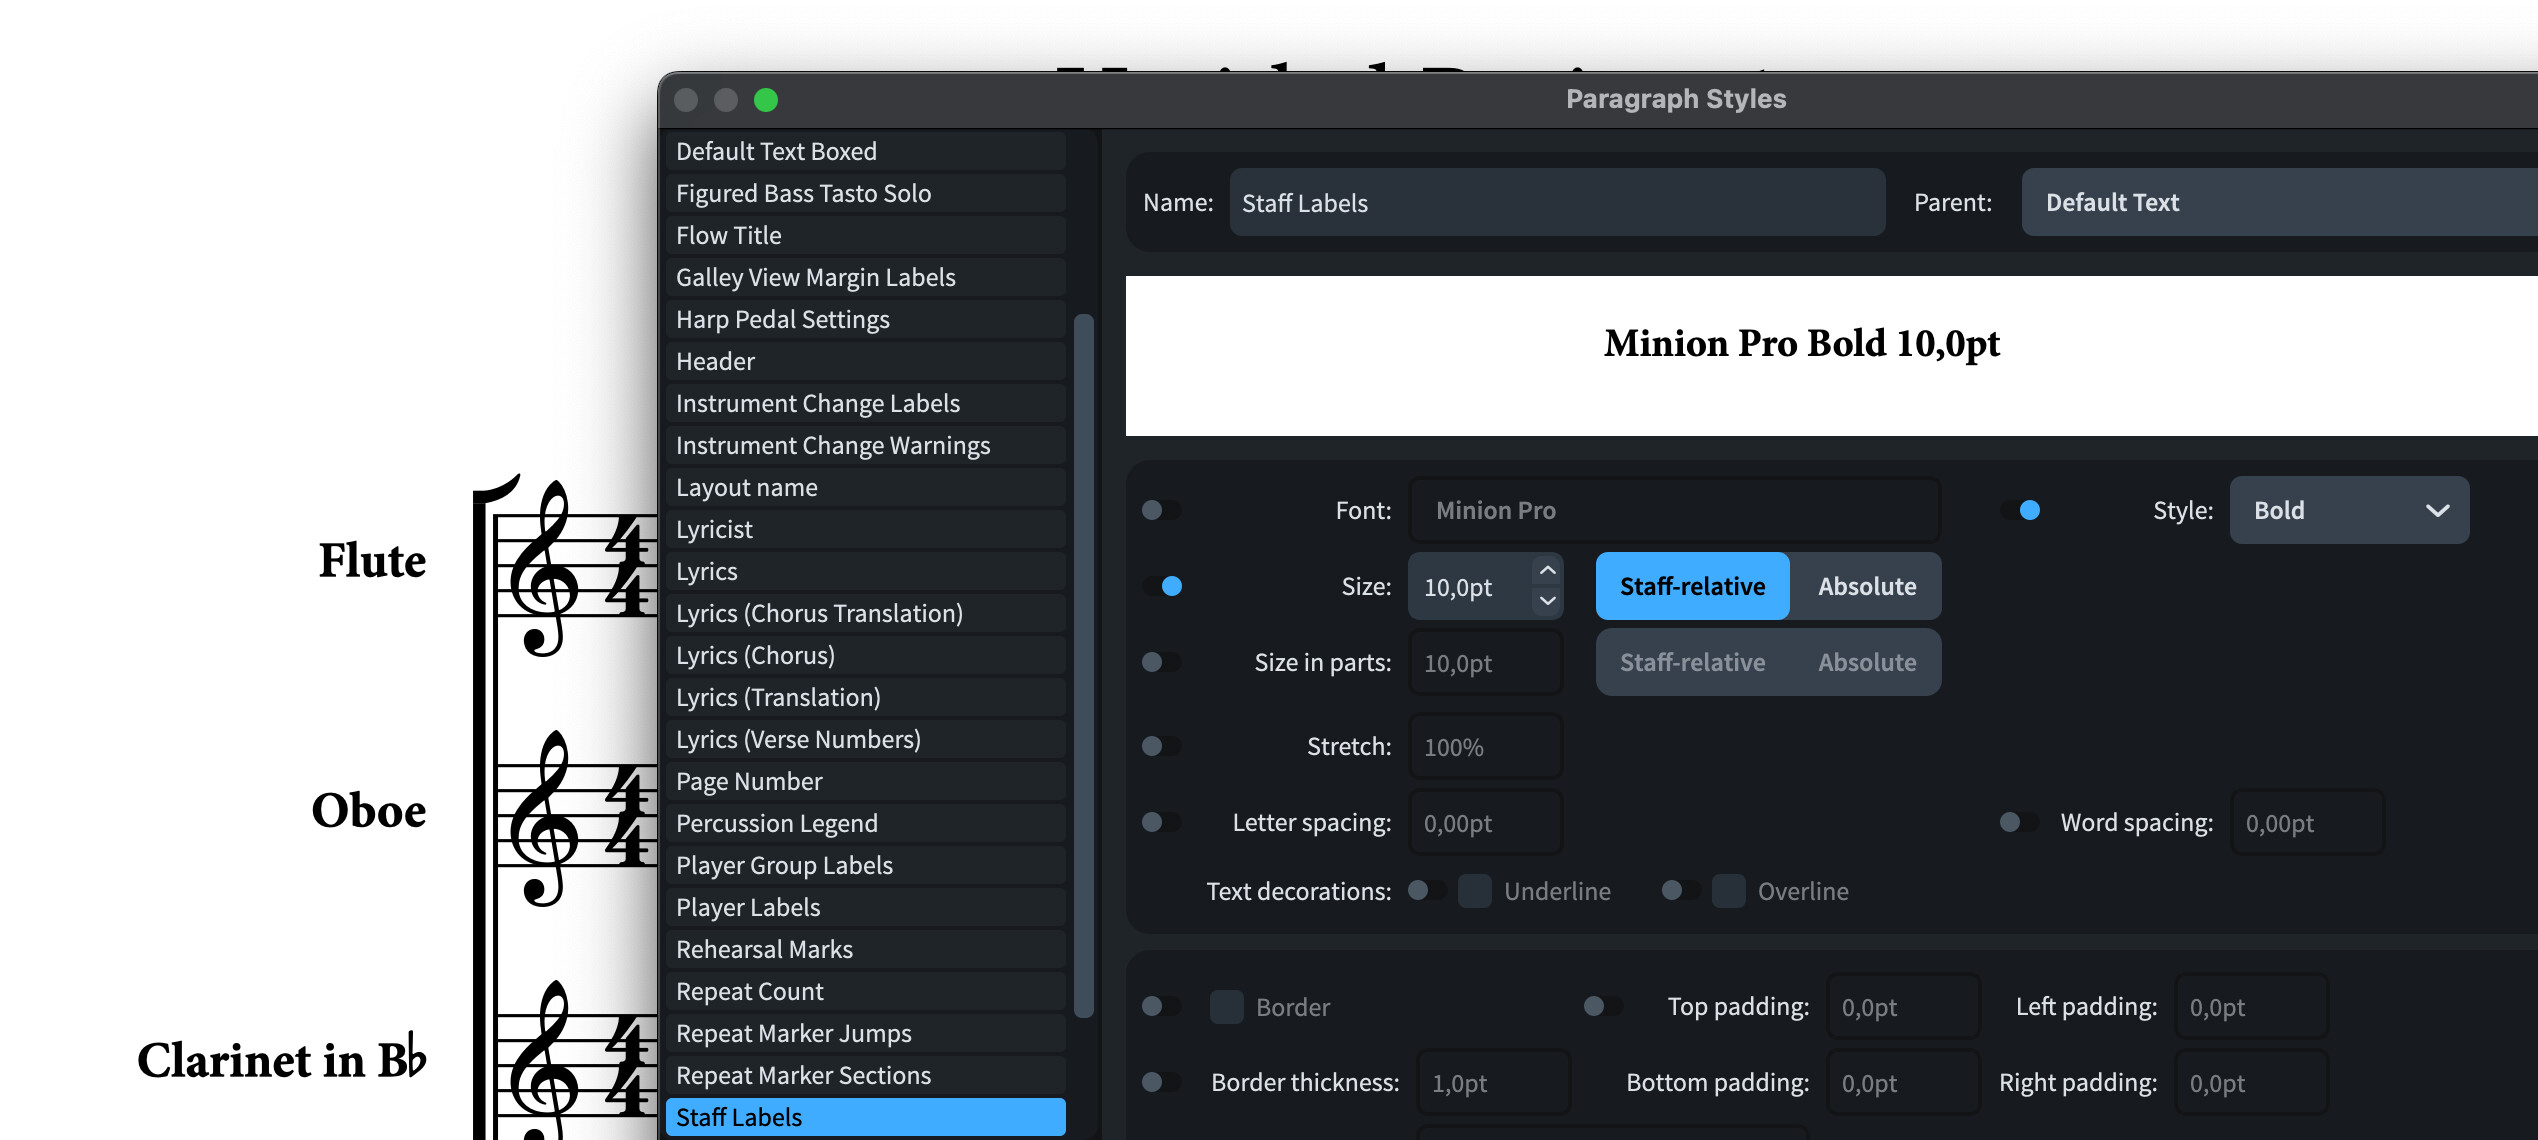The image size is (2538, 1140).
Task: Turn off the Style override switch
Action: (x=2020, y=511)
